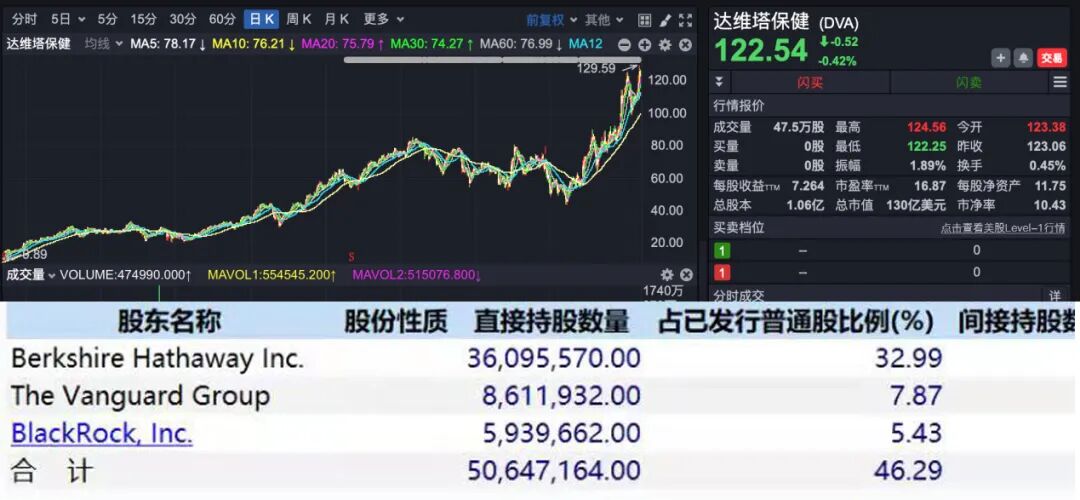The width and height of the screenshot is (1080, 500).
Task: Select the 日K daily candlestick tab
Action: tap(261, 19)
